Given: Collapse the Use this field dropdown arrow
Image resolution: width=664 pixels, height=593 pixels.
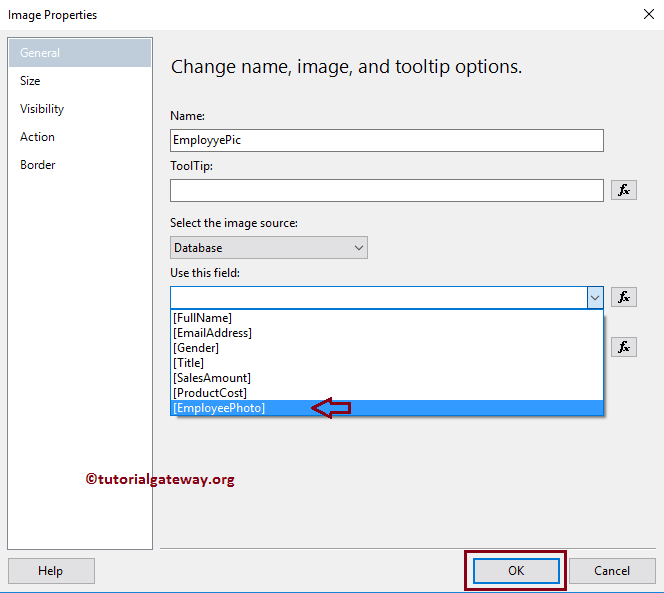Looking at the screenshot, I should [x=595, y=297].
